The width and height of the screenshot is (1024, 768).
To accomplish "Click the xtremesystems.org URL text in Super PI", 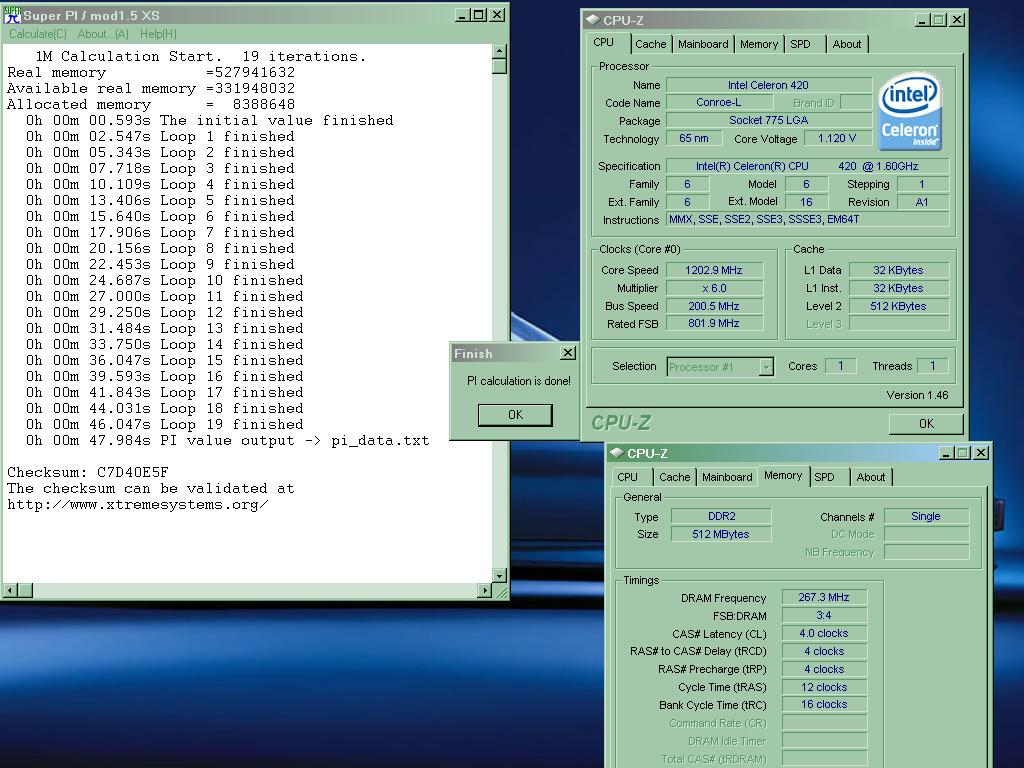I will point(137,505).
